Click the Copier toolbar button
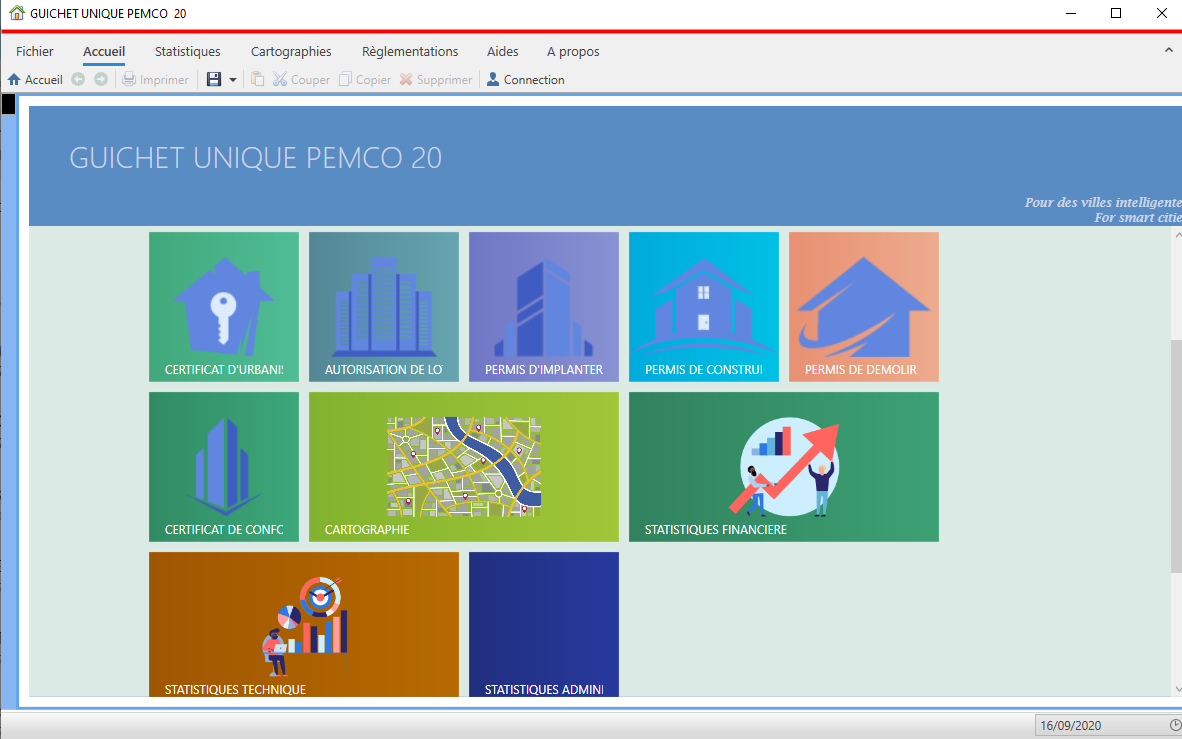Image resolution: width=1182 pixels, height=739 pixels. click(x=365, y=80)
